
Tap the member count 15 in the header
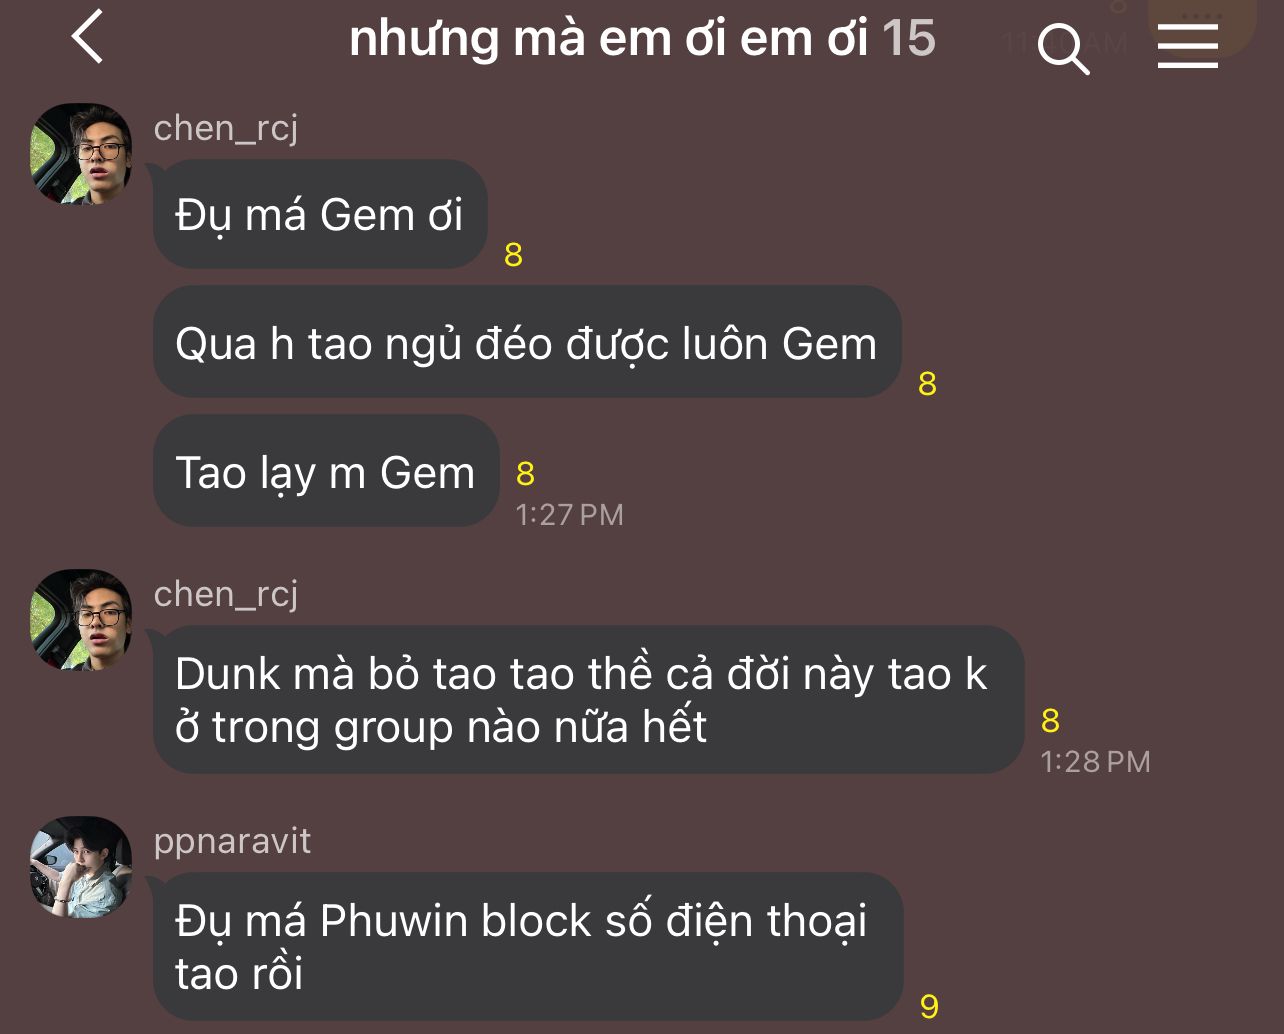click(x=909, y=38)
